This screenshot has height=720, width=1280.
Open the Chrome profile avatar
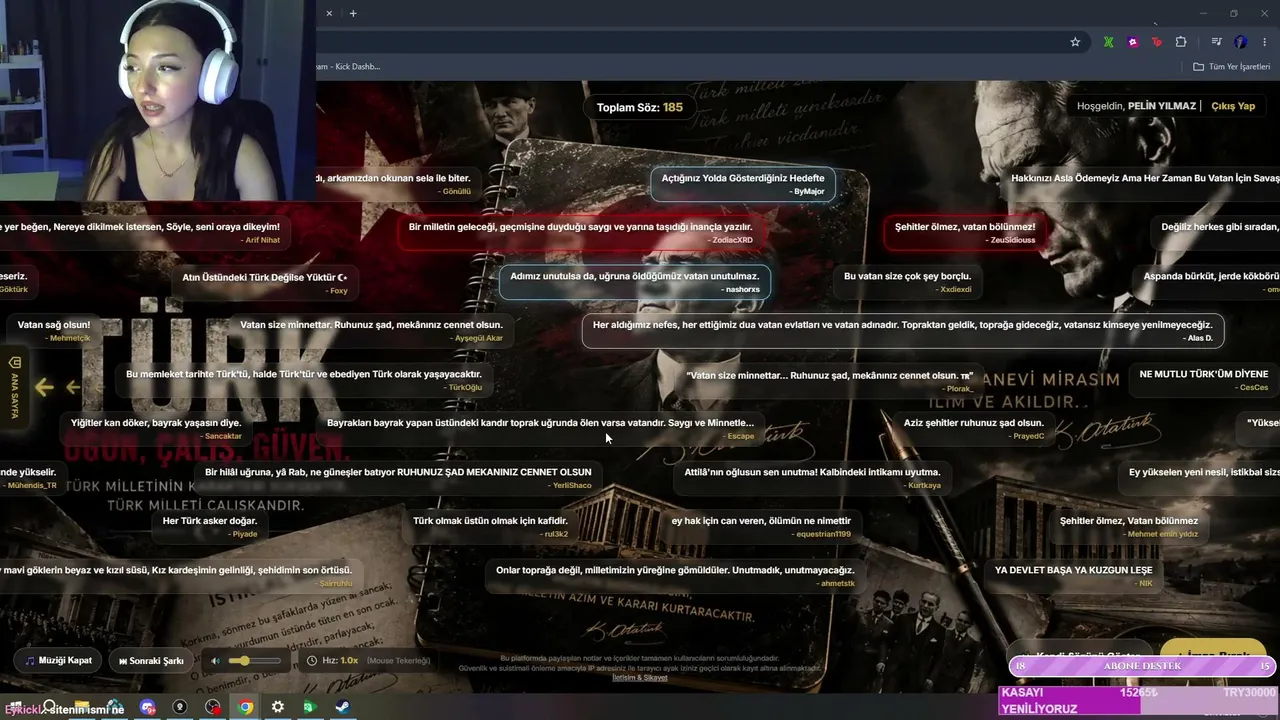(1241, 42)
